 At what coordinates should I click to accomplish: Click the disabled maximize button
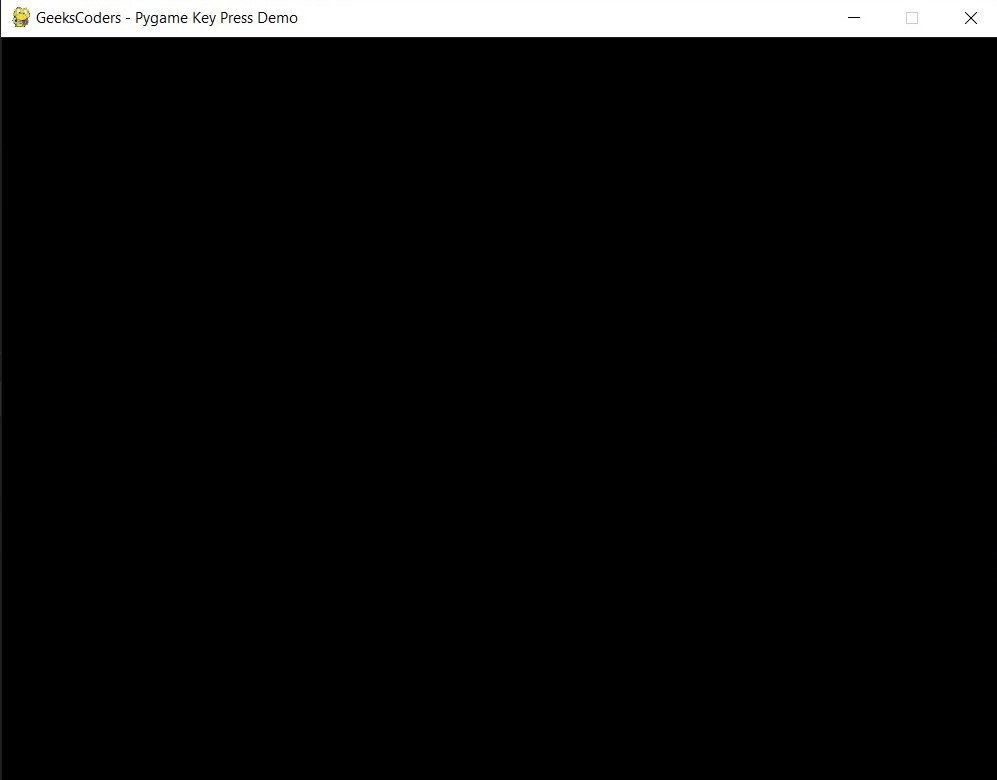(x=912, y=18)
